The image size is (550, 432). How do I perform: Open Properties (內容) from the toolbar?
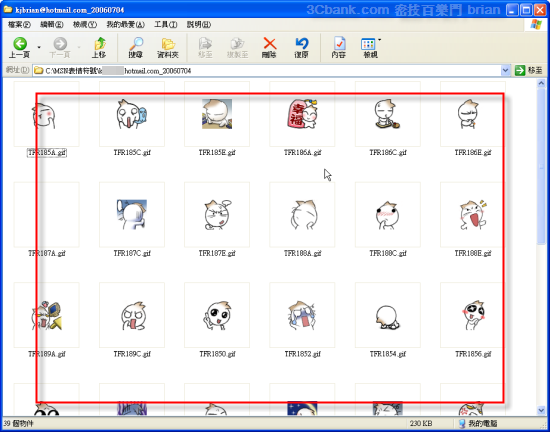coord(339,48)
